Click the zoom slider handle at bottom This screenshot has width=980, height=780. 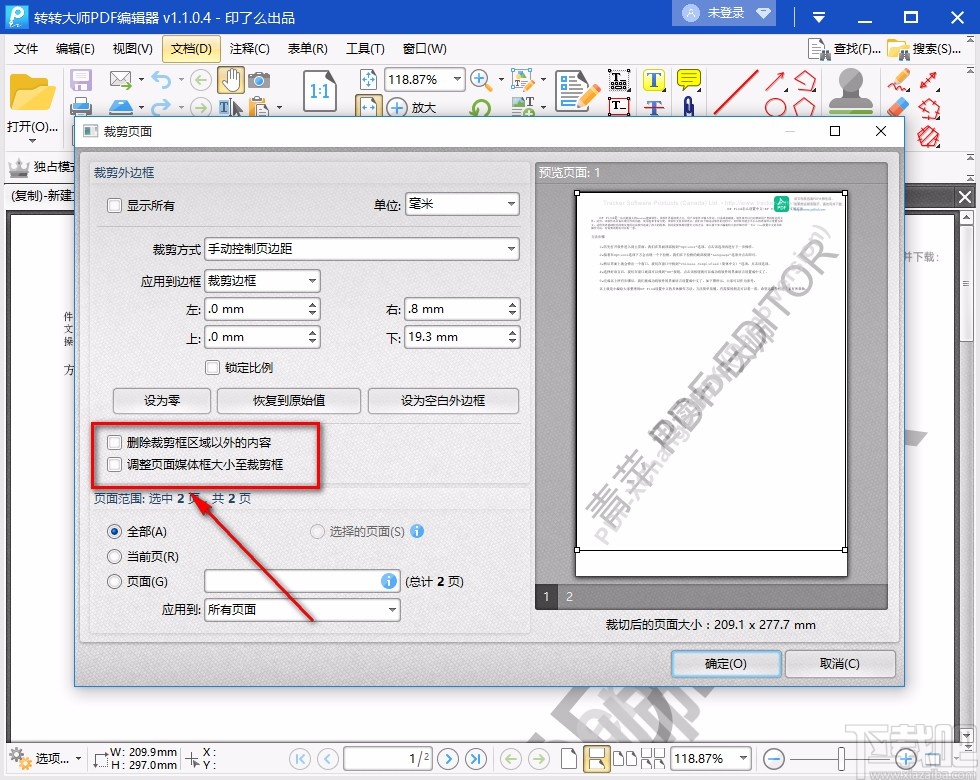841,759
